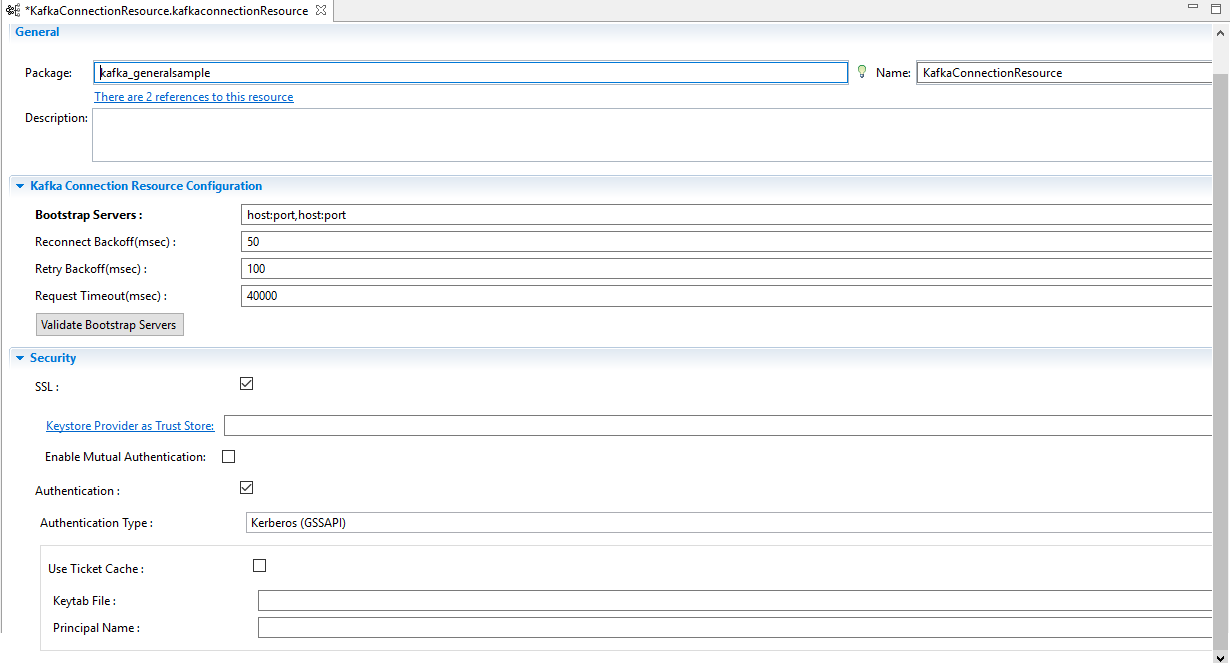This screenshot has width=1232, height=663.
Task: Click into the Name field
Action: tap(1064, 73)
